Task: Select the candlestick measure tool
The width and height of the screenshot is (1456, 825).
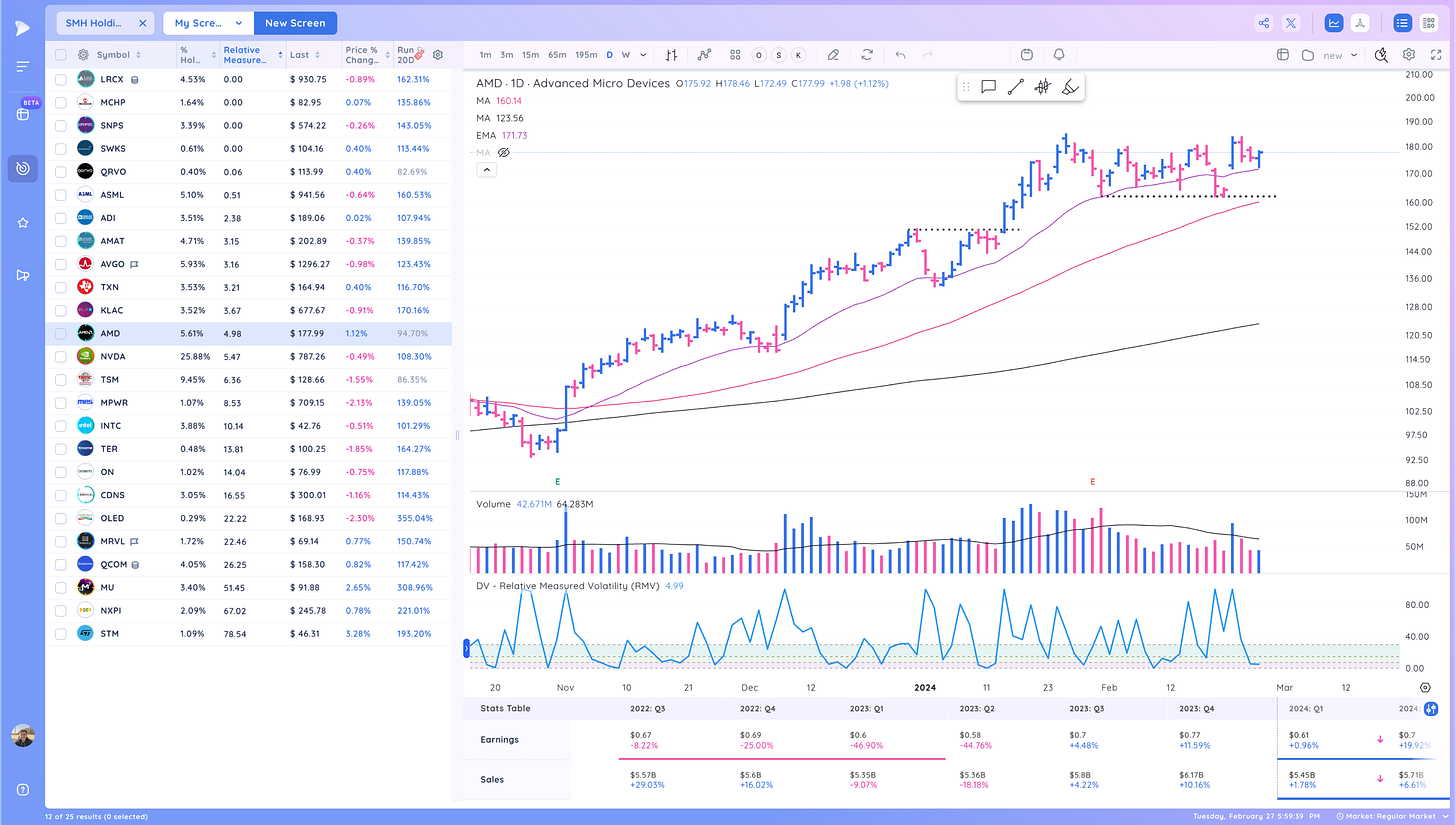Action: 1042,87
